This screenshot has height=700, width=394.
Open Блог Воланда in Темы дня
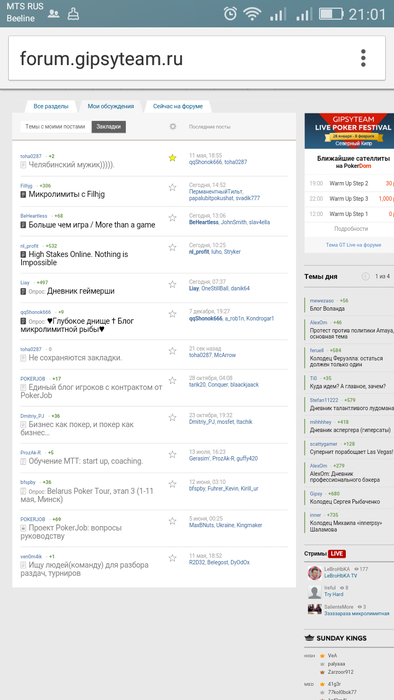tap(327, 308)
